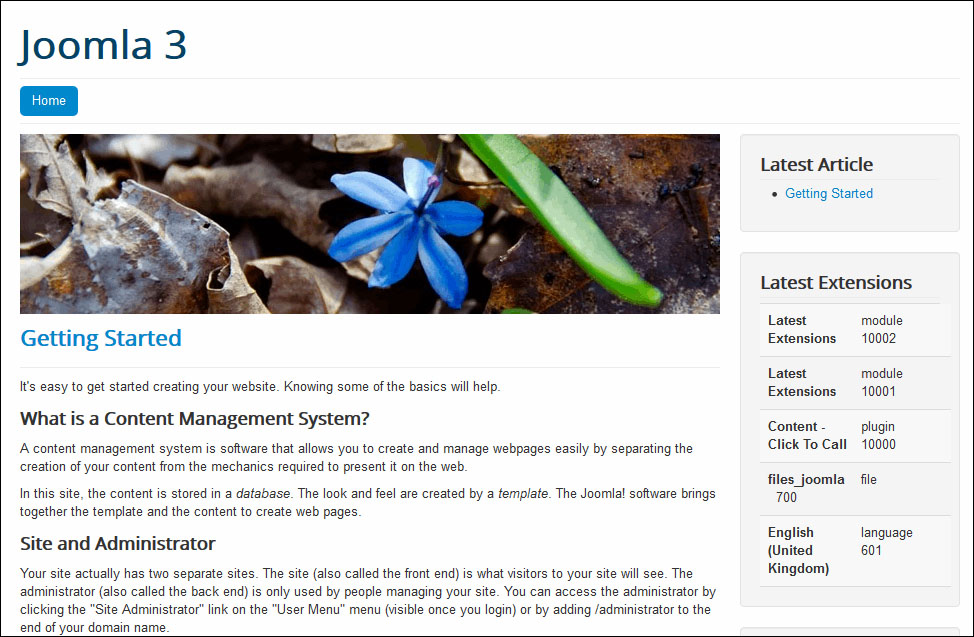Click the blue flower banner image
This screenshot has height=637, width=974.
pos(370,224)
